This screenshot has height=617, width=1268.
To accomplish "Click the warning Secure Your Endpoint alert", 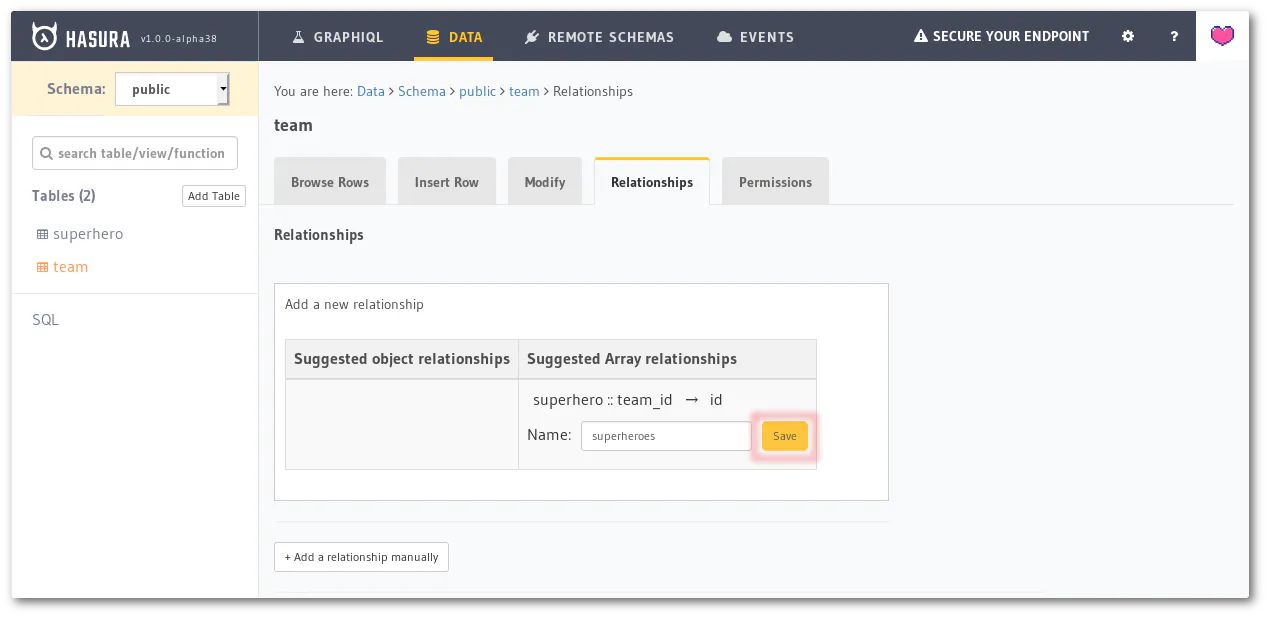I will tap(1001, 36).
